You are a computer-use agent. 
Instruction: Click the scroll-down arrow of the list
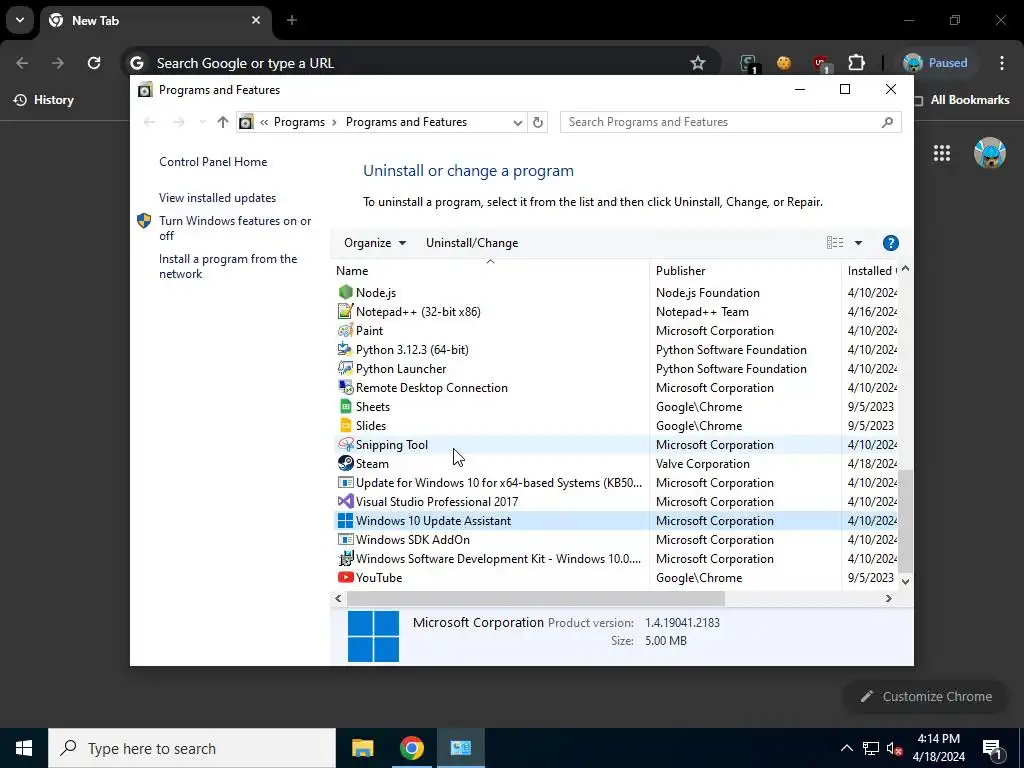pos(905,581)
